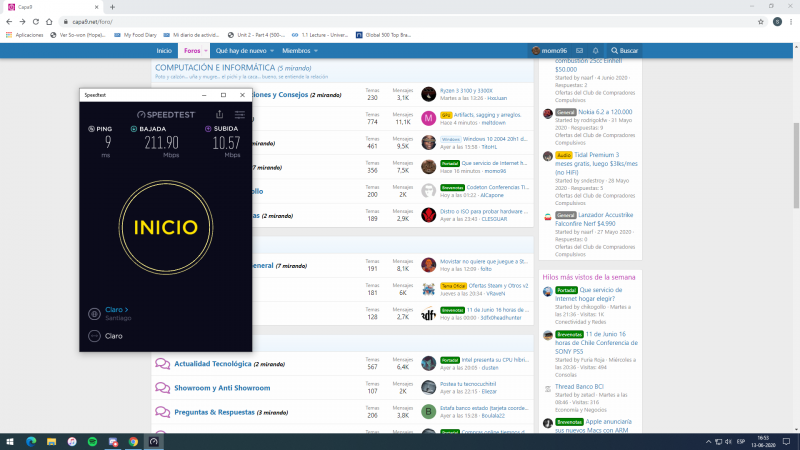Click the globe icon beside Claro server
800x450 pixels.
93,313
